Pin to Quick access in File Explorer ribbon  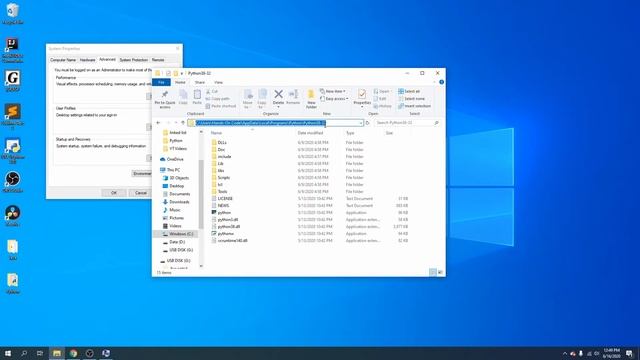coord(165,99)
